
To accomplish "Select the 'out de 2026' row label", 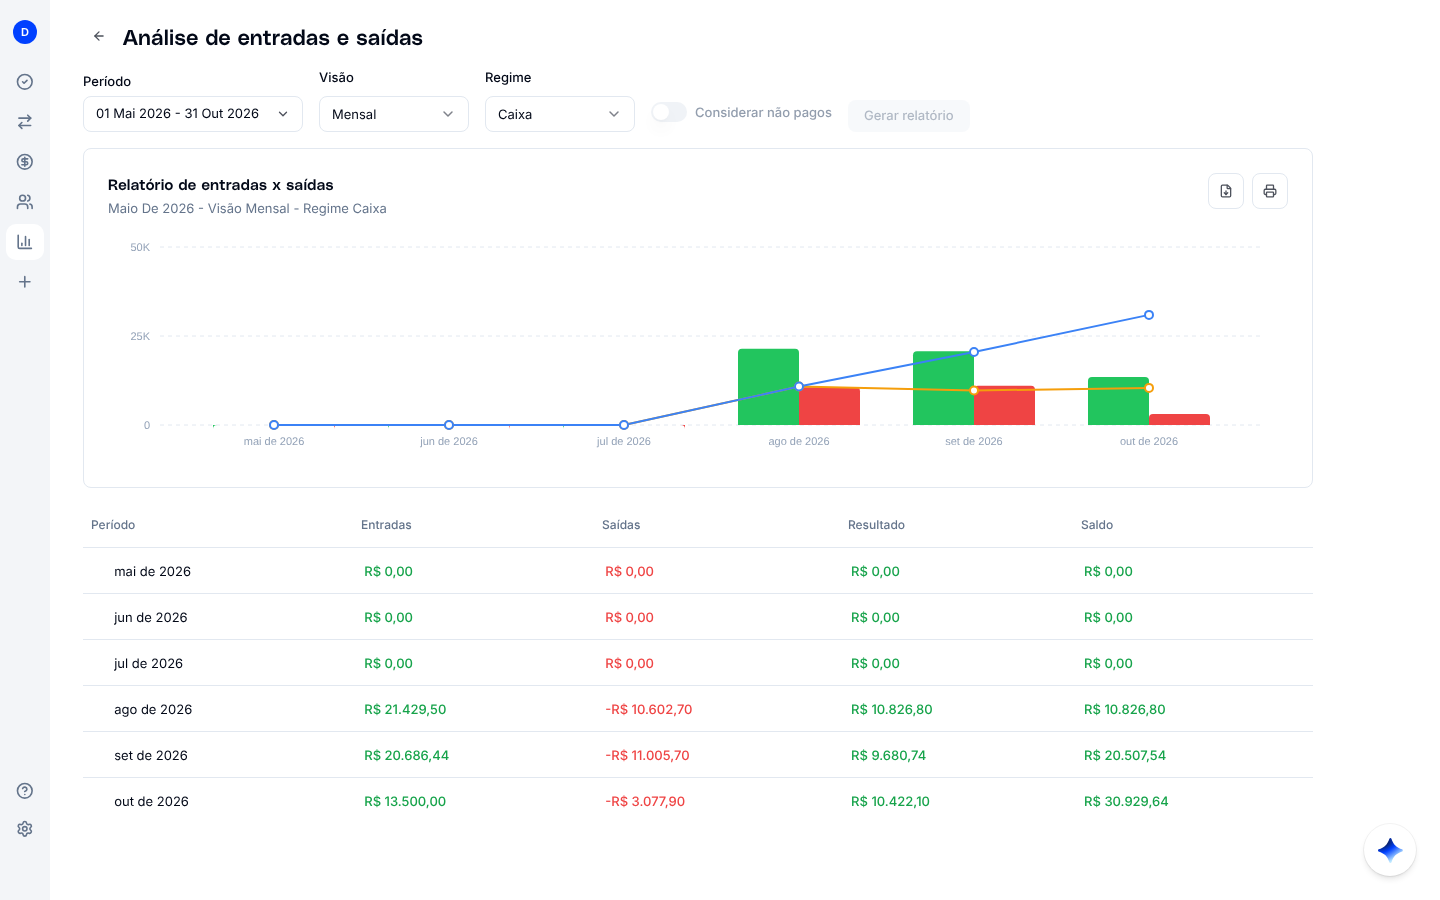I will pyautogui.click(x=151, y=802).
